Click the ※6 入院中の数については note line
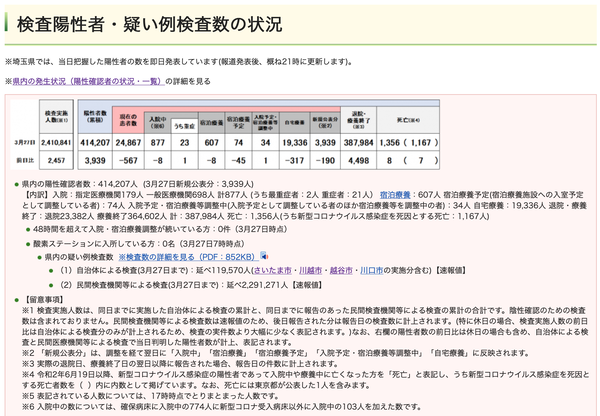 (x=222, y=406)
